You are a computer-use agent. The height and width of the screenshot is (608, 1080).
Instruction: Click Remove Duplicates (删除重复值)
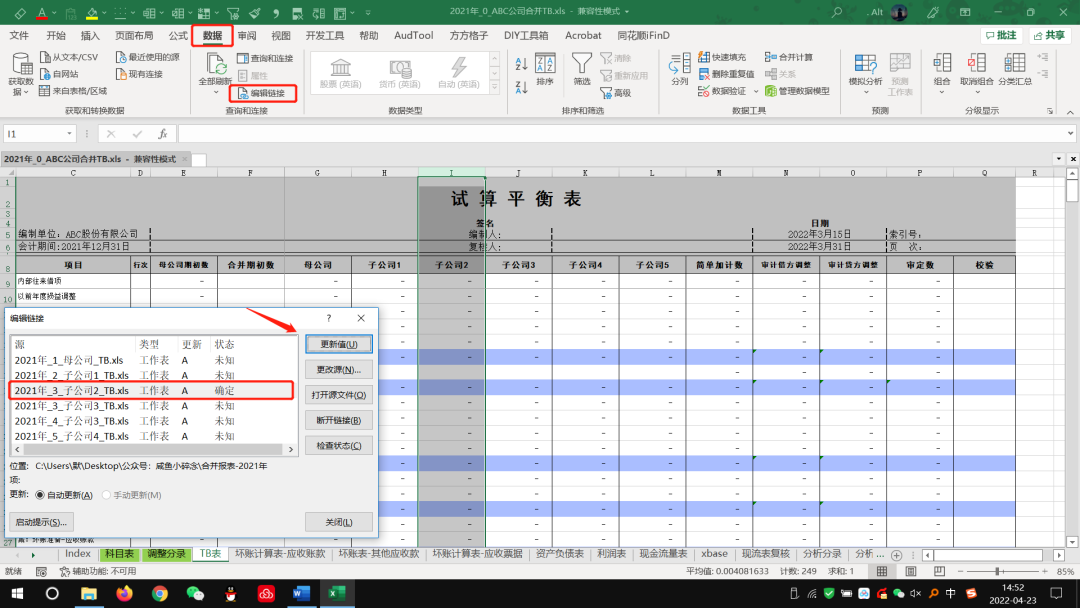point(726,74)
